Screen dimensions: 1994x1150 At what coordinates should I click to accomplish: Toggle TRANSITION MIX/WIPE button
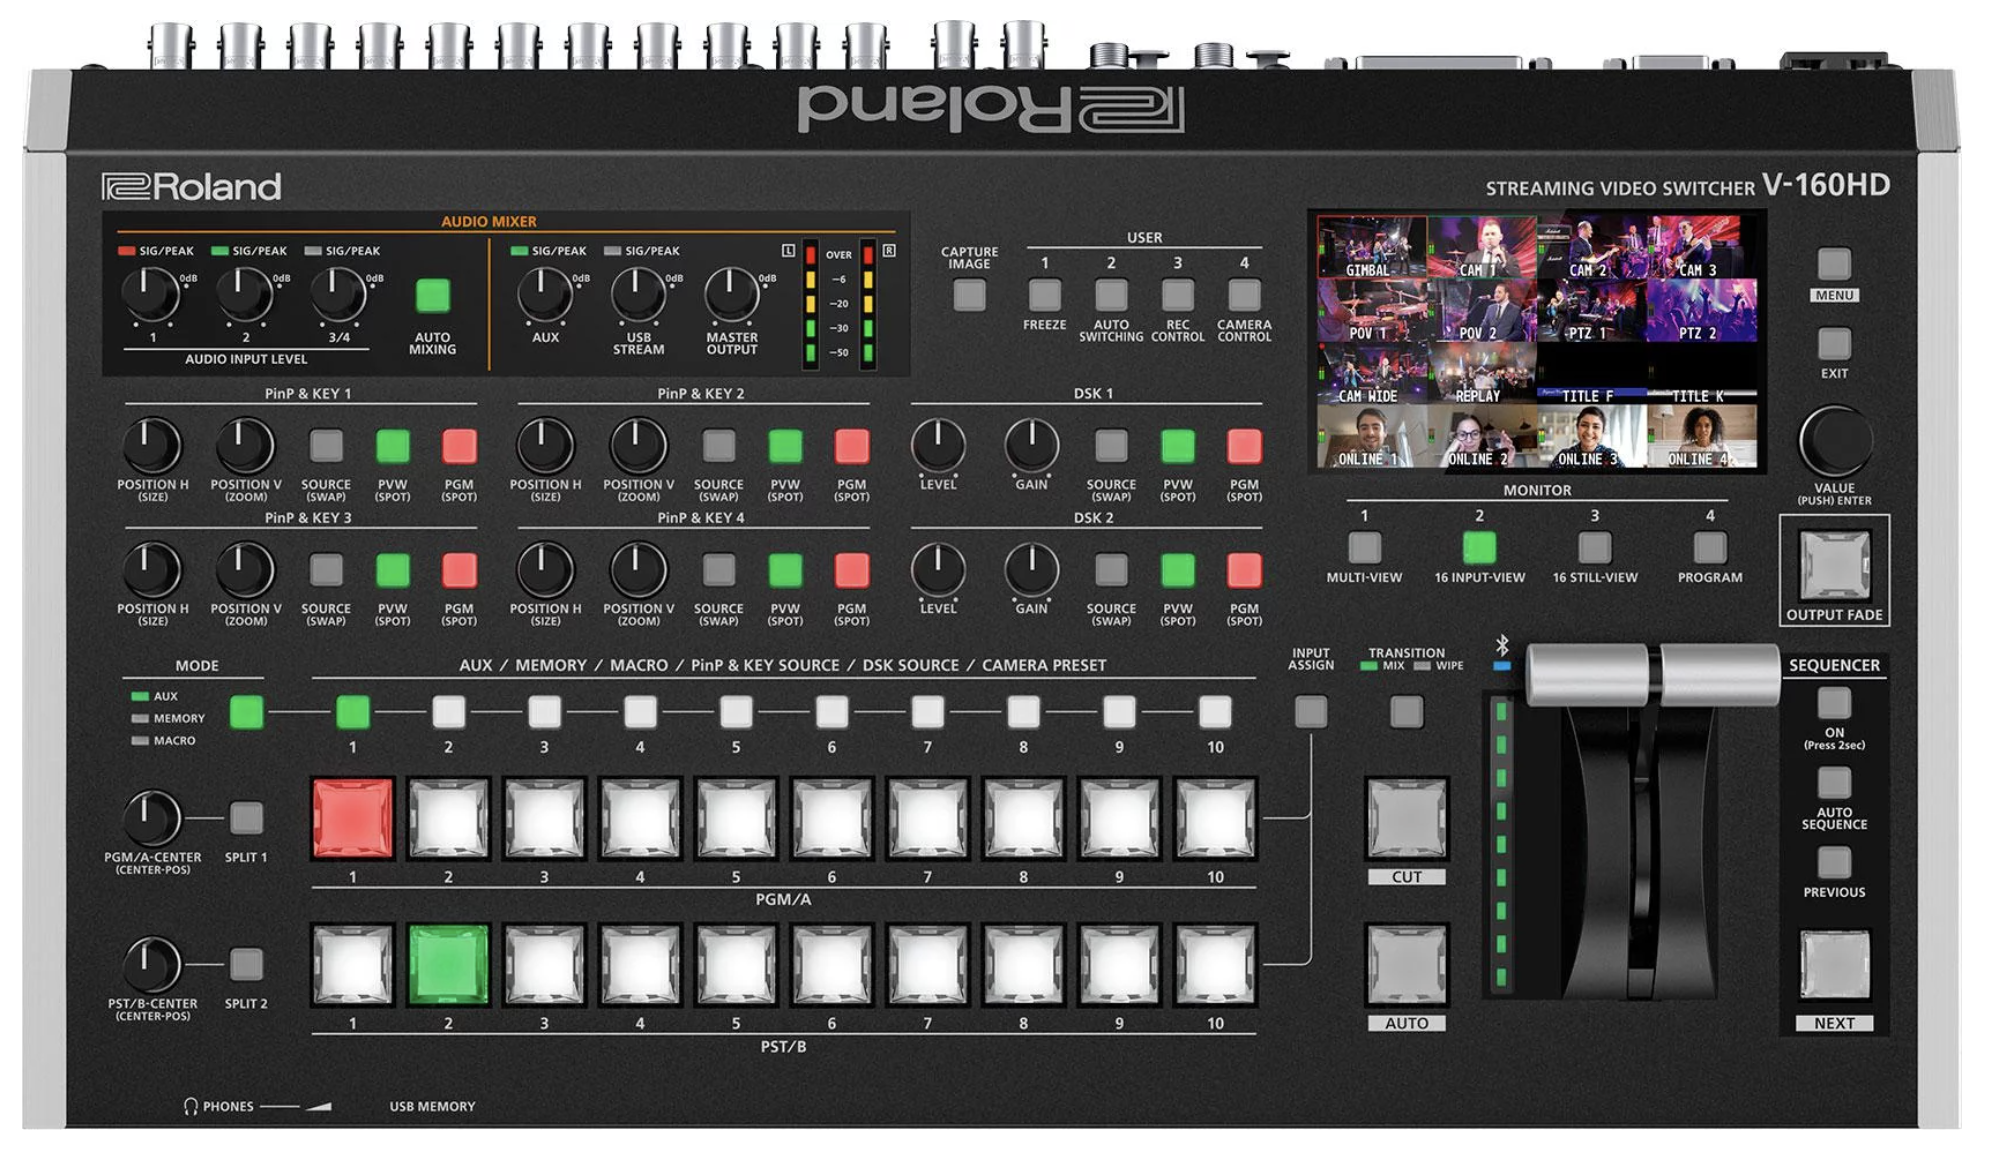tap(1406, 712)
